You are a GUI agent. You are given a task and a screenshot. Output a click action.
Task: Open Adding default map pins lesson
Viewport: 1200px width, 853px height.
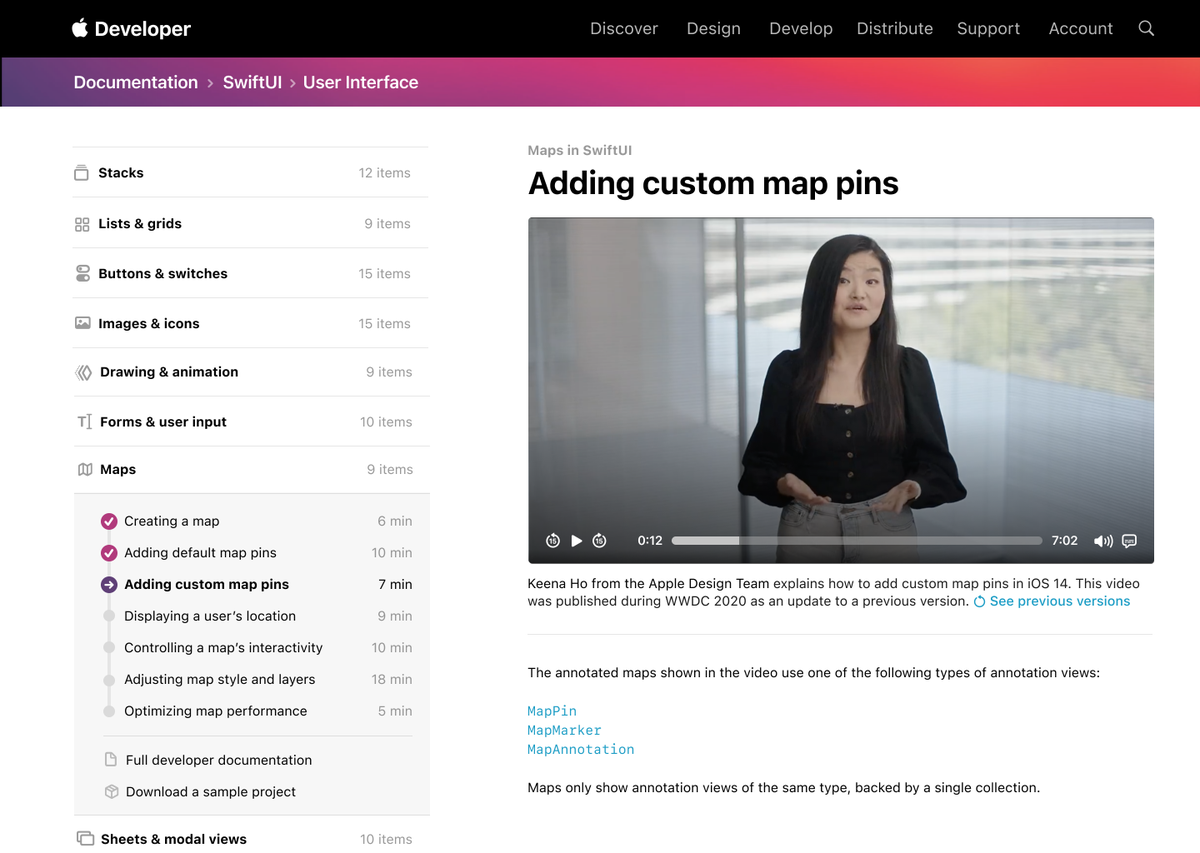(x=200, y=553)
